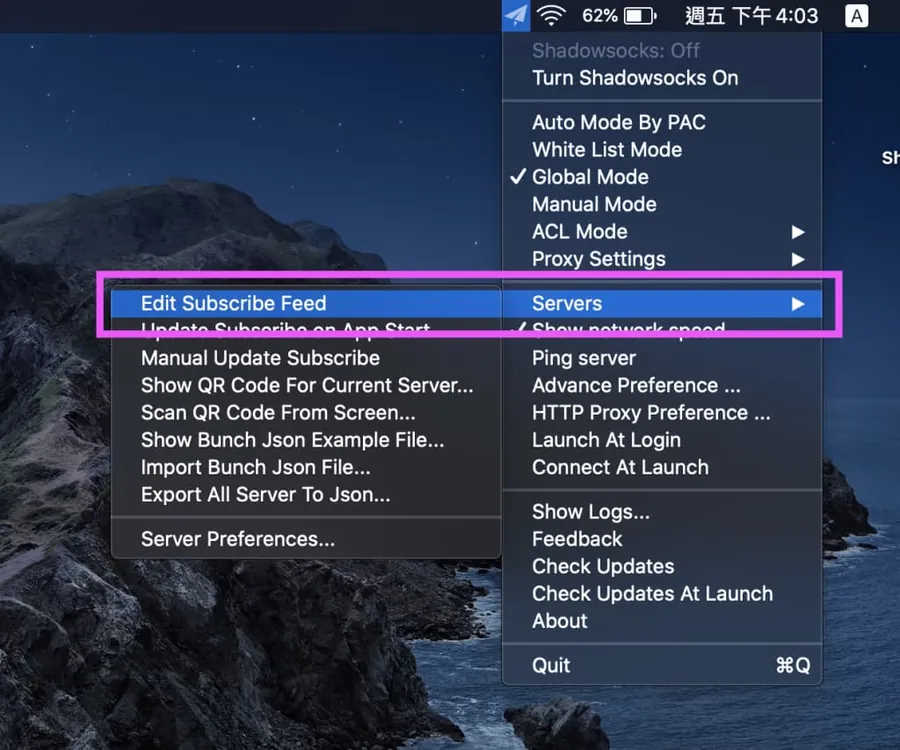This screenshot has height=750, width=900.
Task: Select the checked Global Mode item
Action: (x=662, y=177)
